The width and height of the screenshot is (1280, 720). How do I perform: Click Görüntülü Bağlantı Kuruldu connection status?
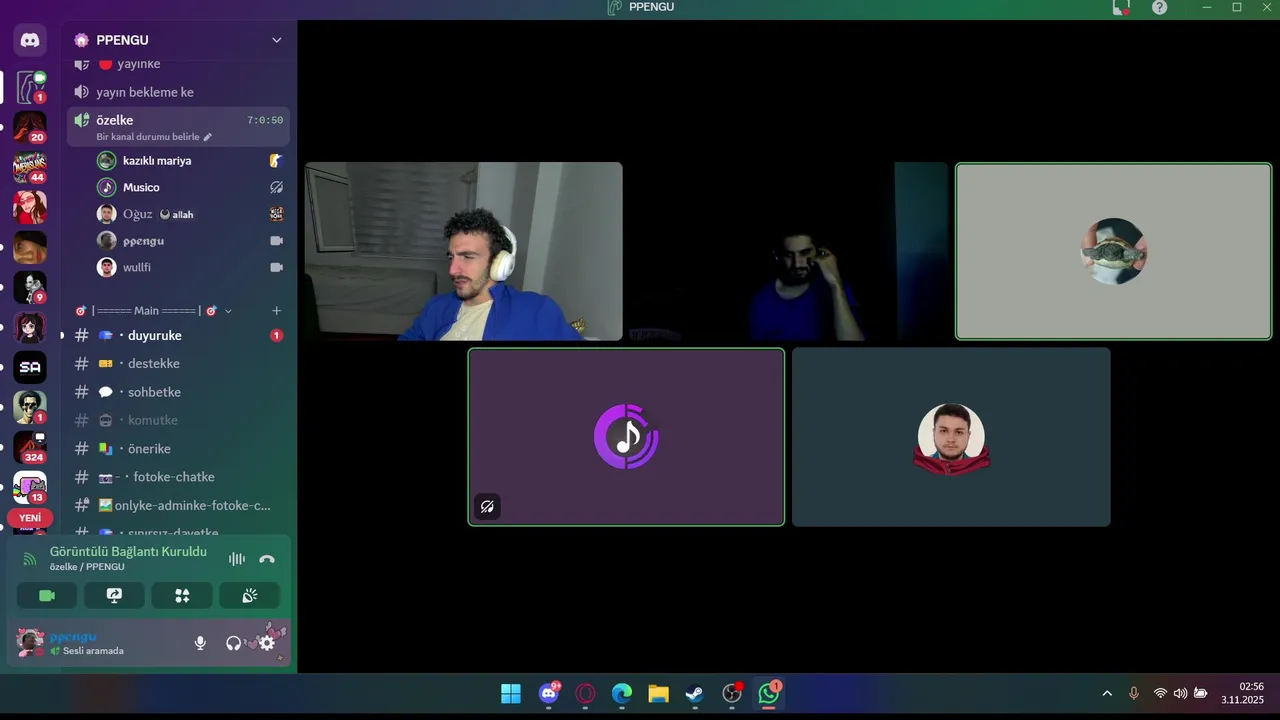tap(128, 552)
